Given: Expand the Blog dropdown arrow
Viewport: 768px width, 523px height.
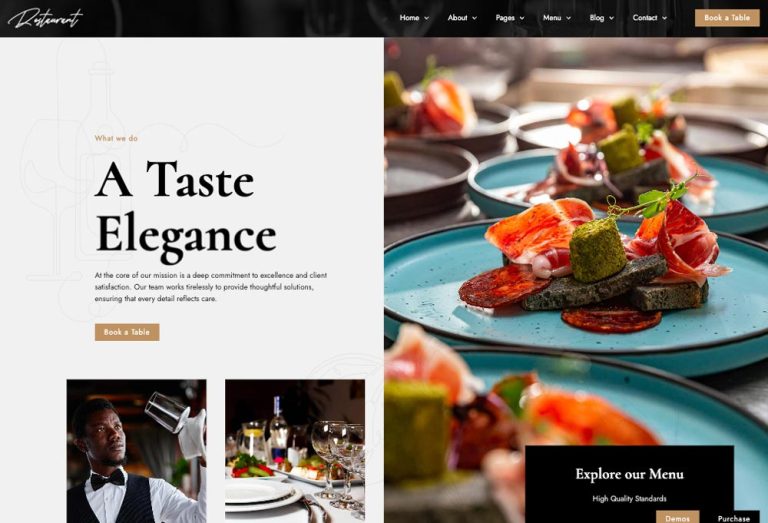Looking at the screenshot, I should pos(612,18).
